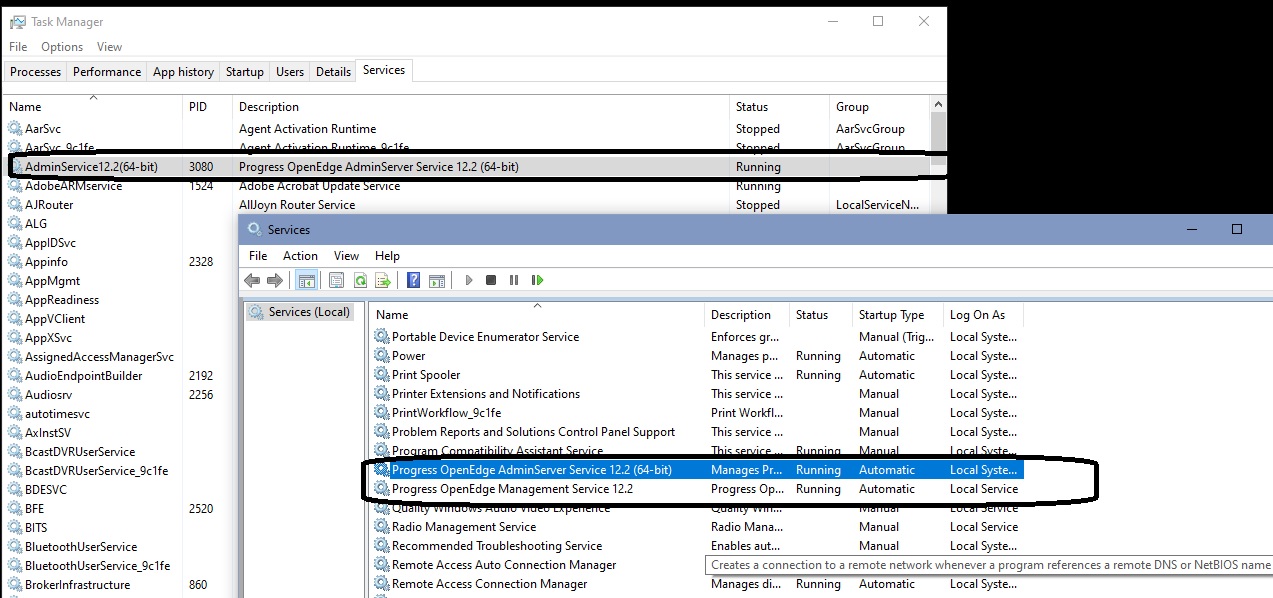Screen dimensions: 1273x598
Task: Open Help using the question mark icon
Action: coord(413,280)
